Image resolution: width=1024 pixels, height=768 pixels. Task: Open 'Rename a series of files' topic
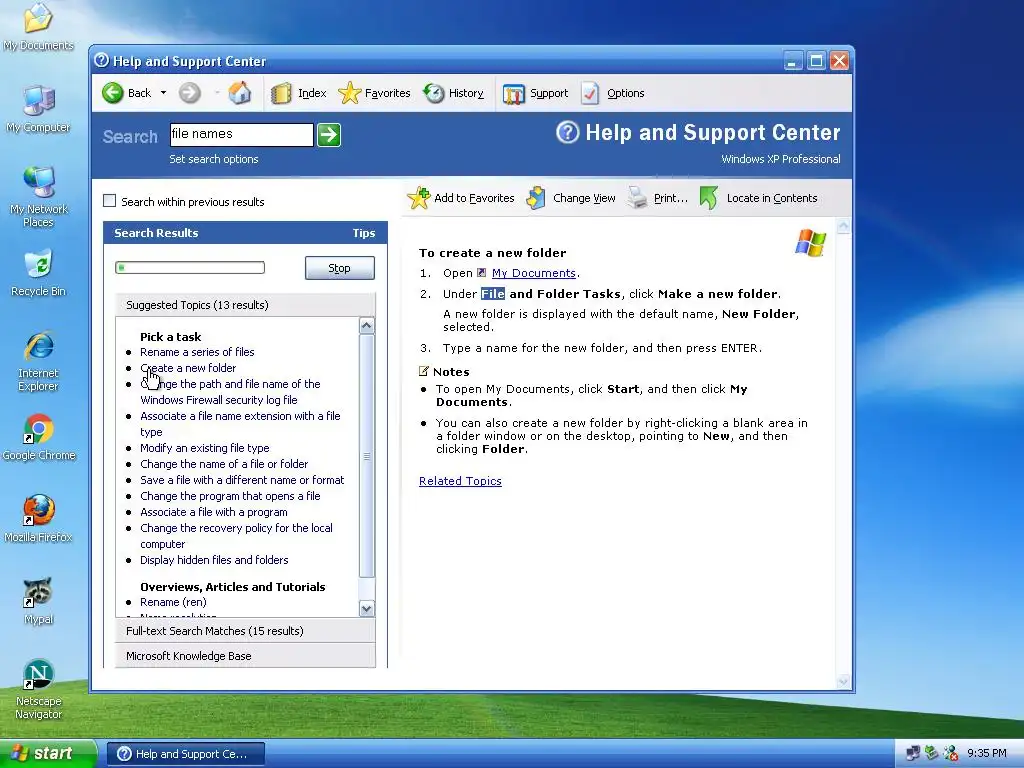click(x=197, y=352)
